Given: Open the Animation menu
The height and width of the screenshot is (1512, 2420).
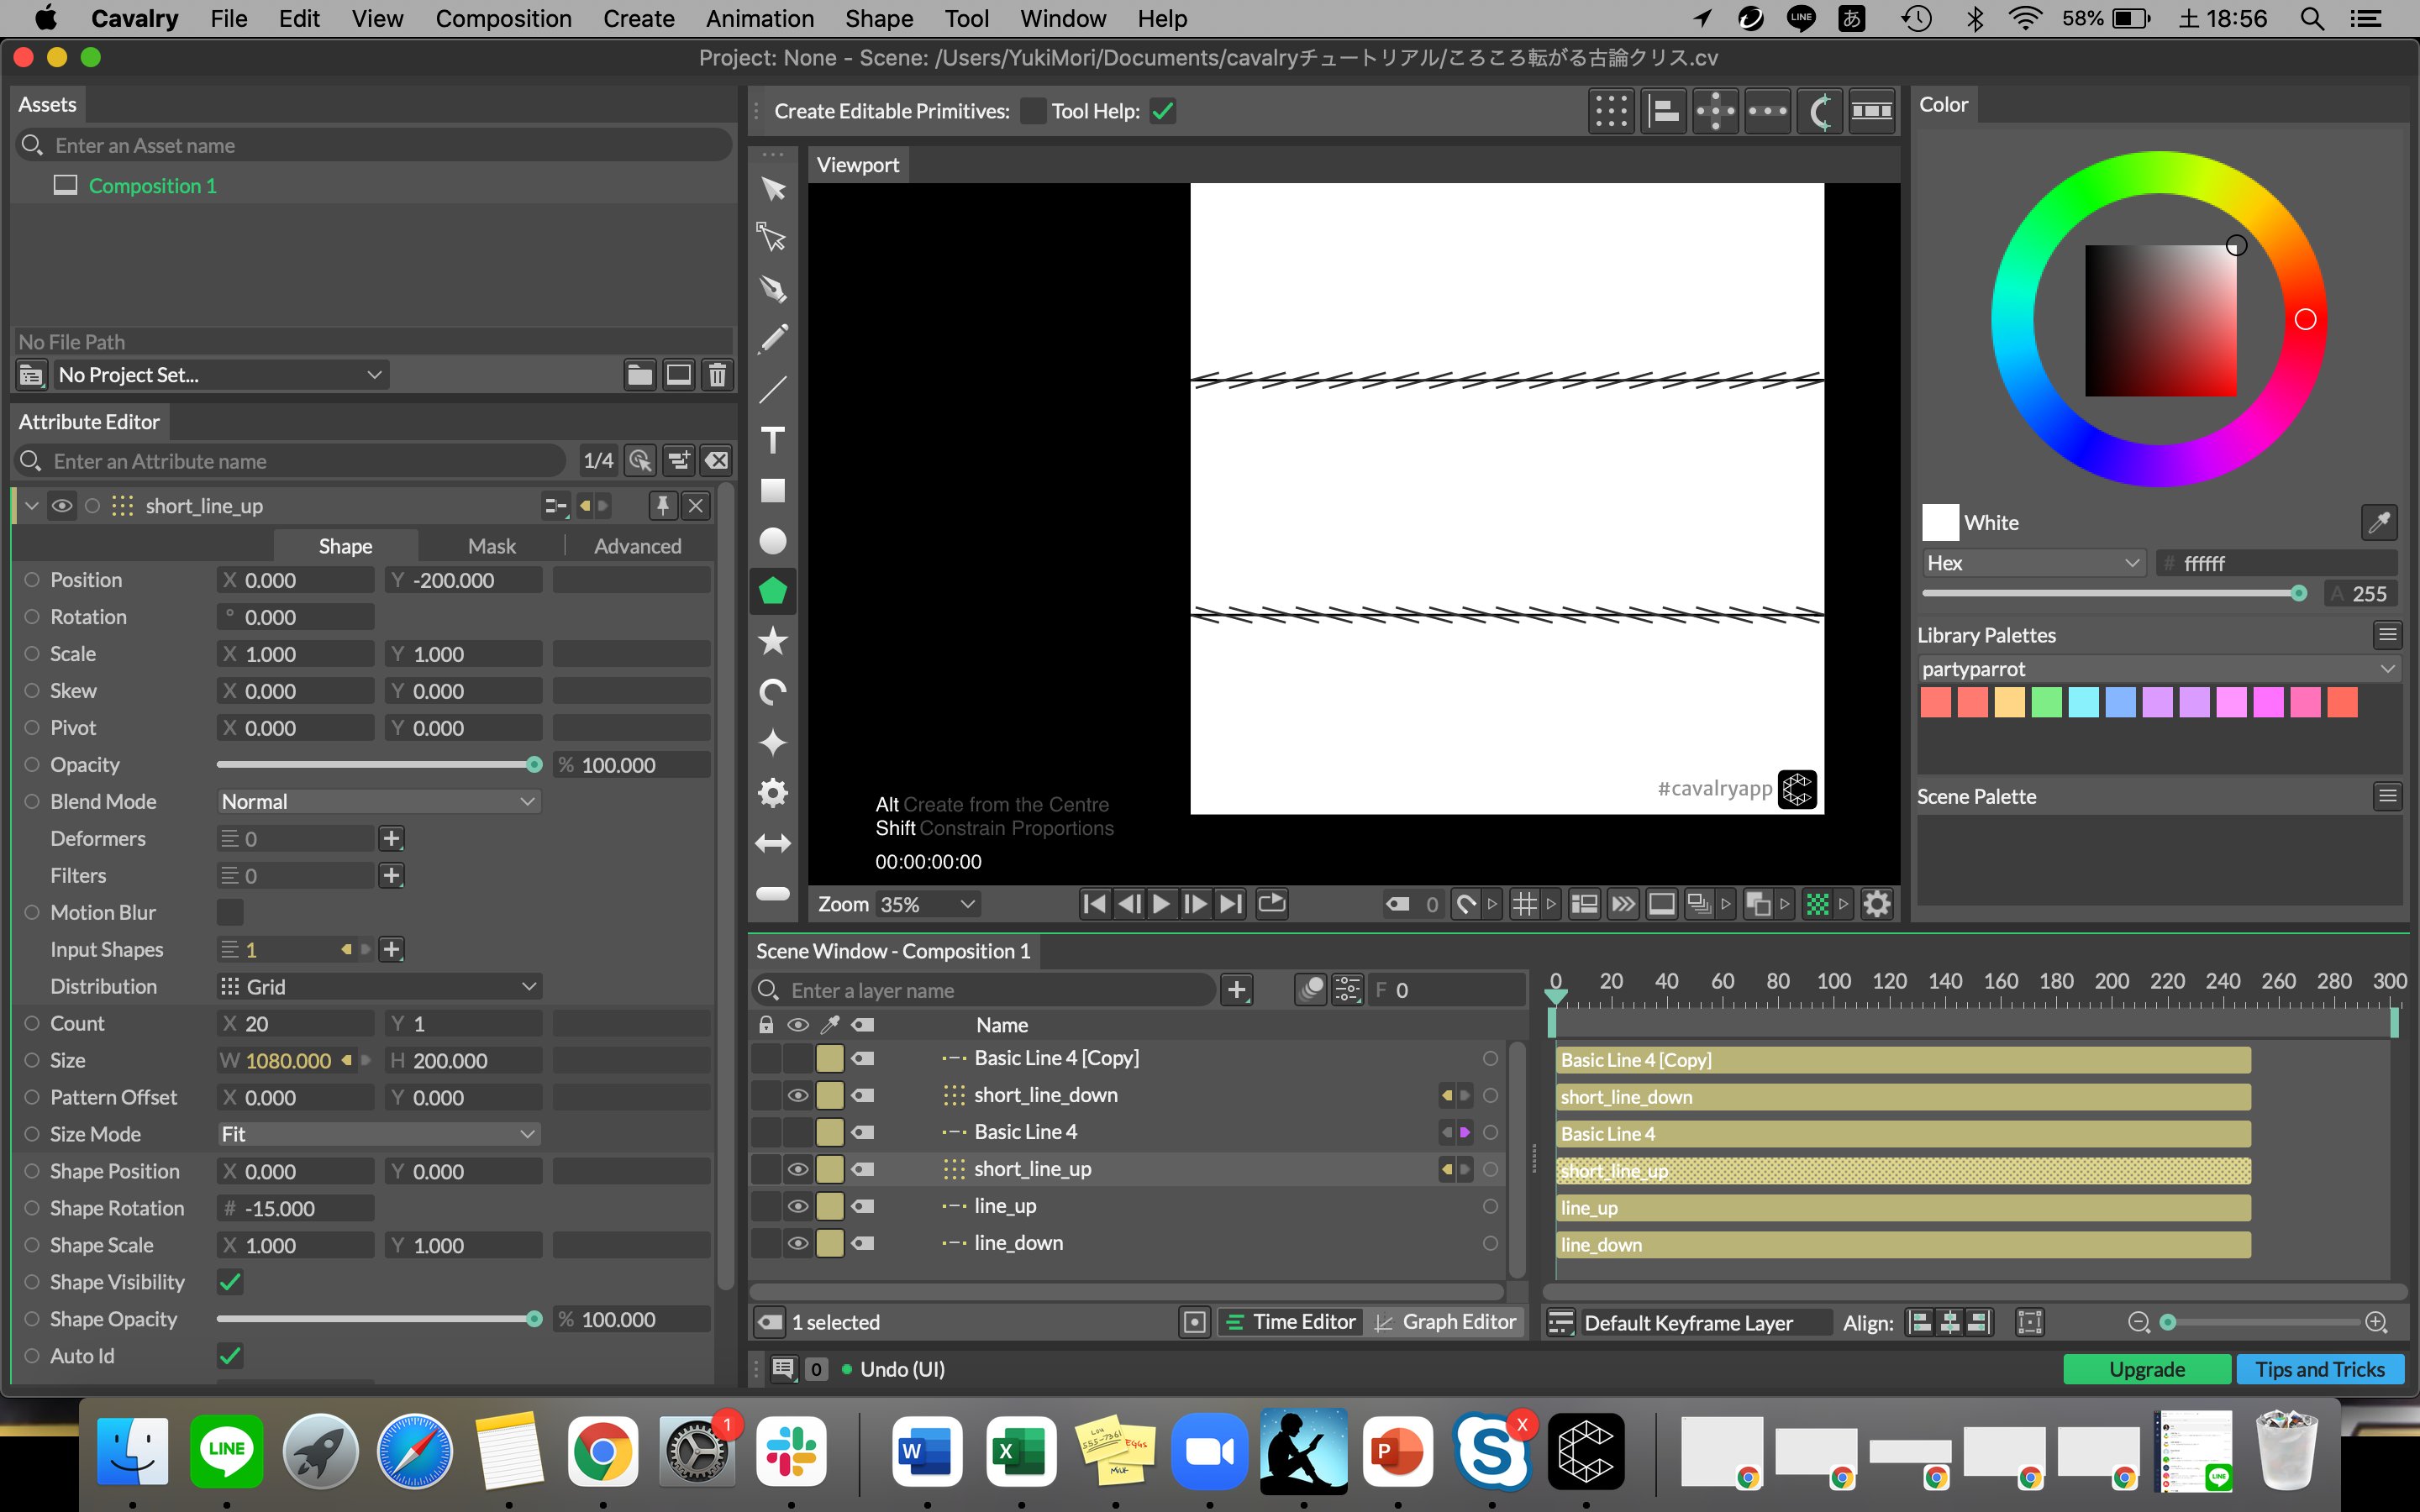Looking at the screenshot, I should point(760,18).
